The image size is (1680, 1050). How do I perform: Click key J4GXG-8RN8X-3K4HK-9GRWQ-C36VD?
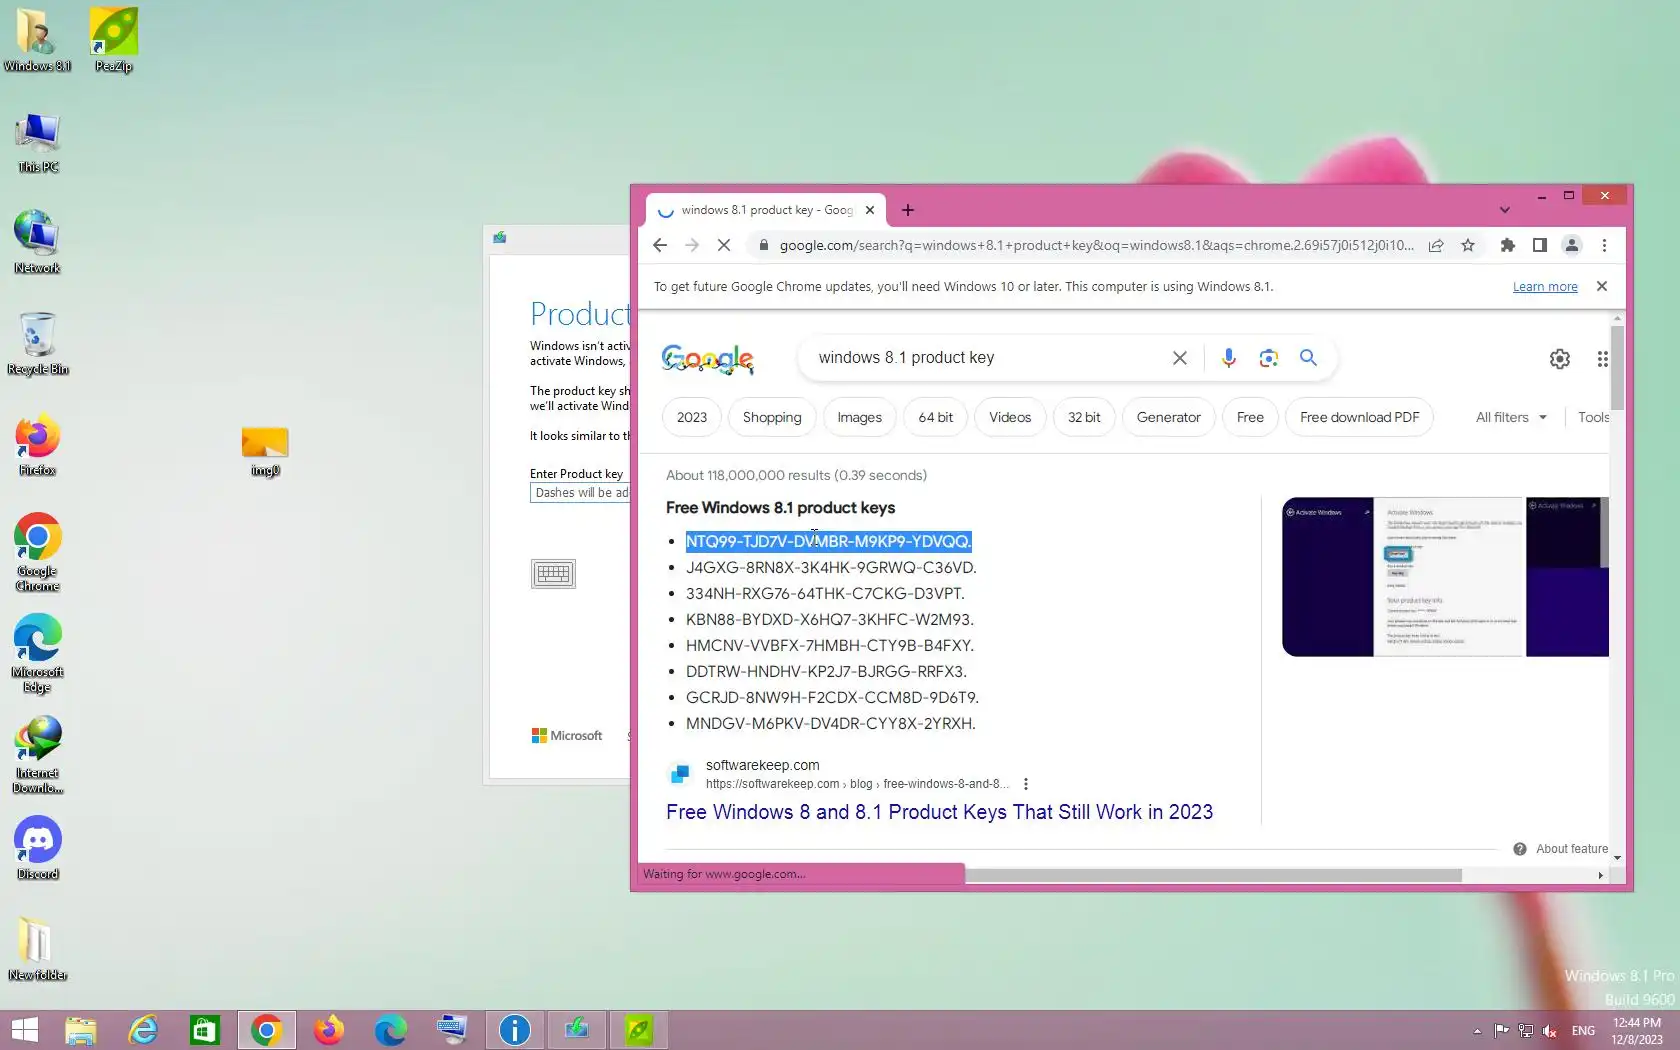pos(831,567)
